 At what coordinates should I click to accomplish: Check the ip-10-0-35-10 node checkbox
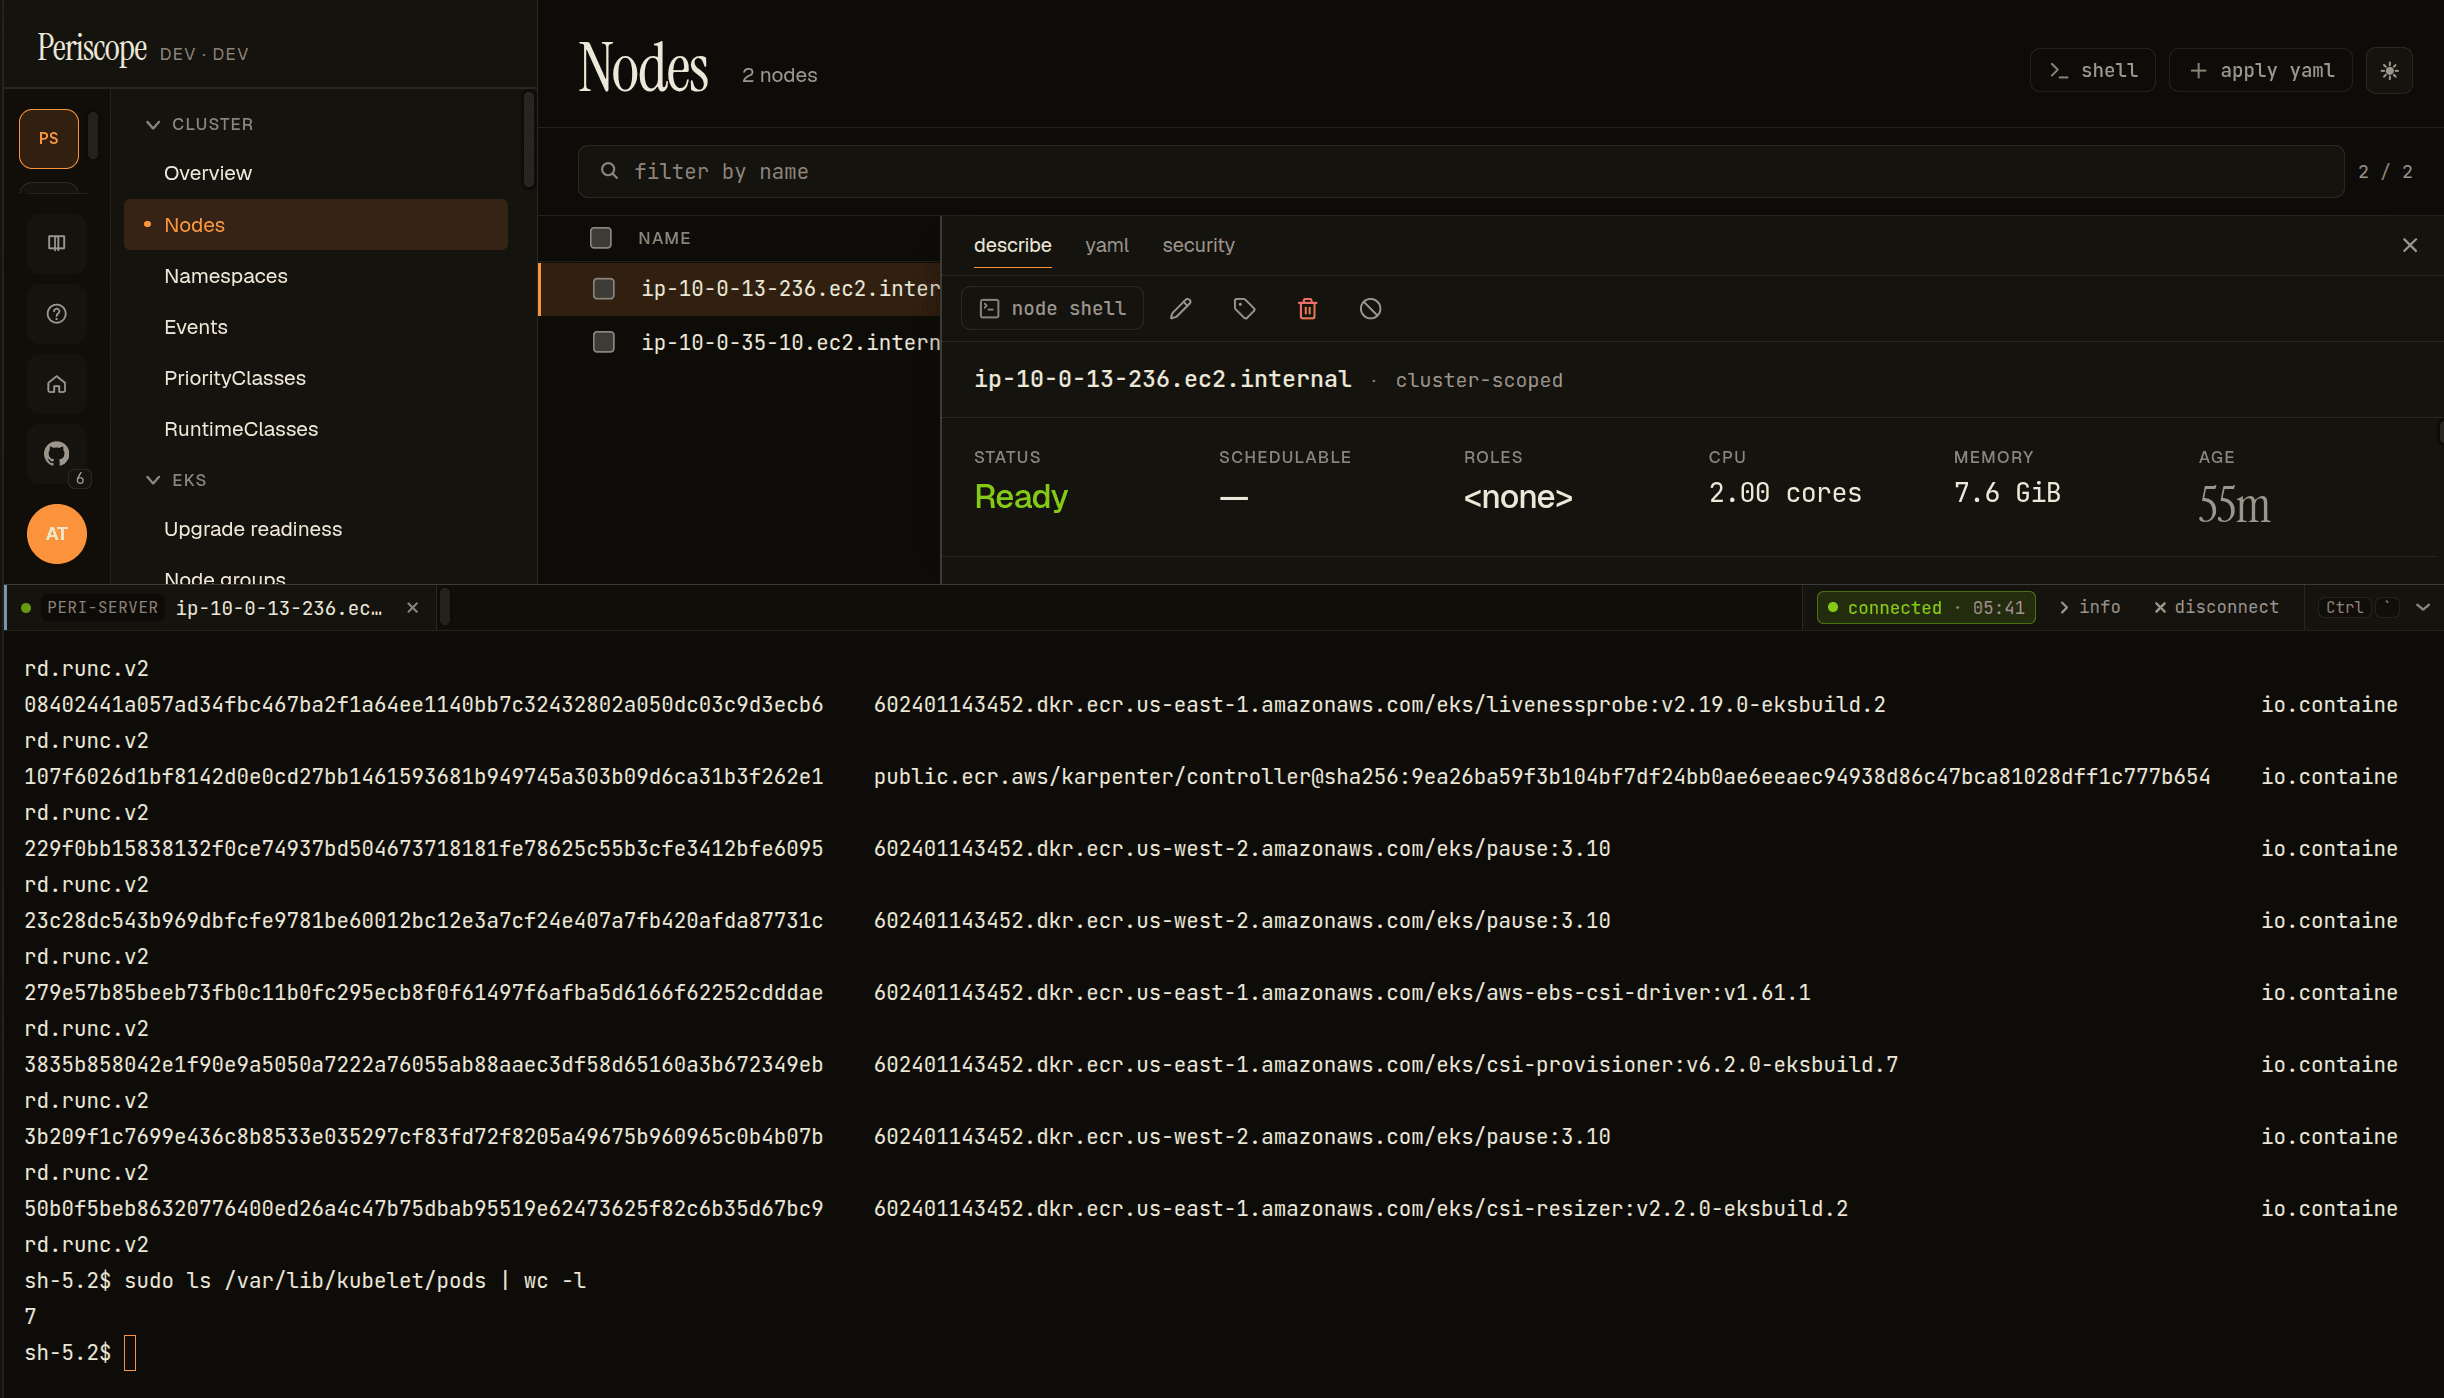coord(604,342)
